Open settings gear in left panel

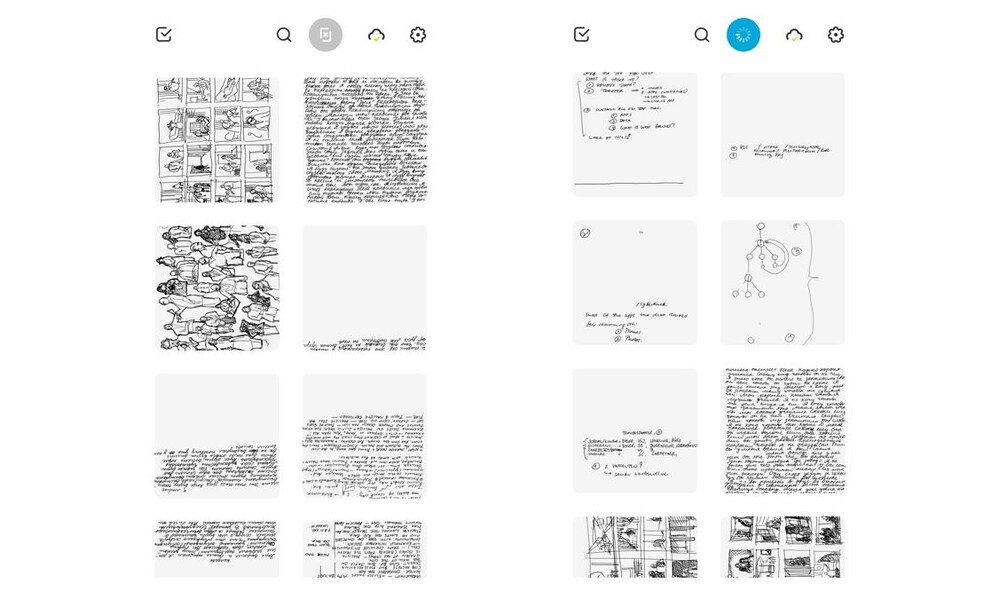pos(418,35)
